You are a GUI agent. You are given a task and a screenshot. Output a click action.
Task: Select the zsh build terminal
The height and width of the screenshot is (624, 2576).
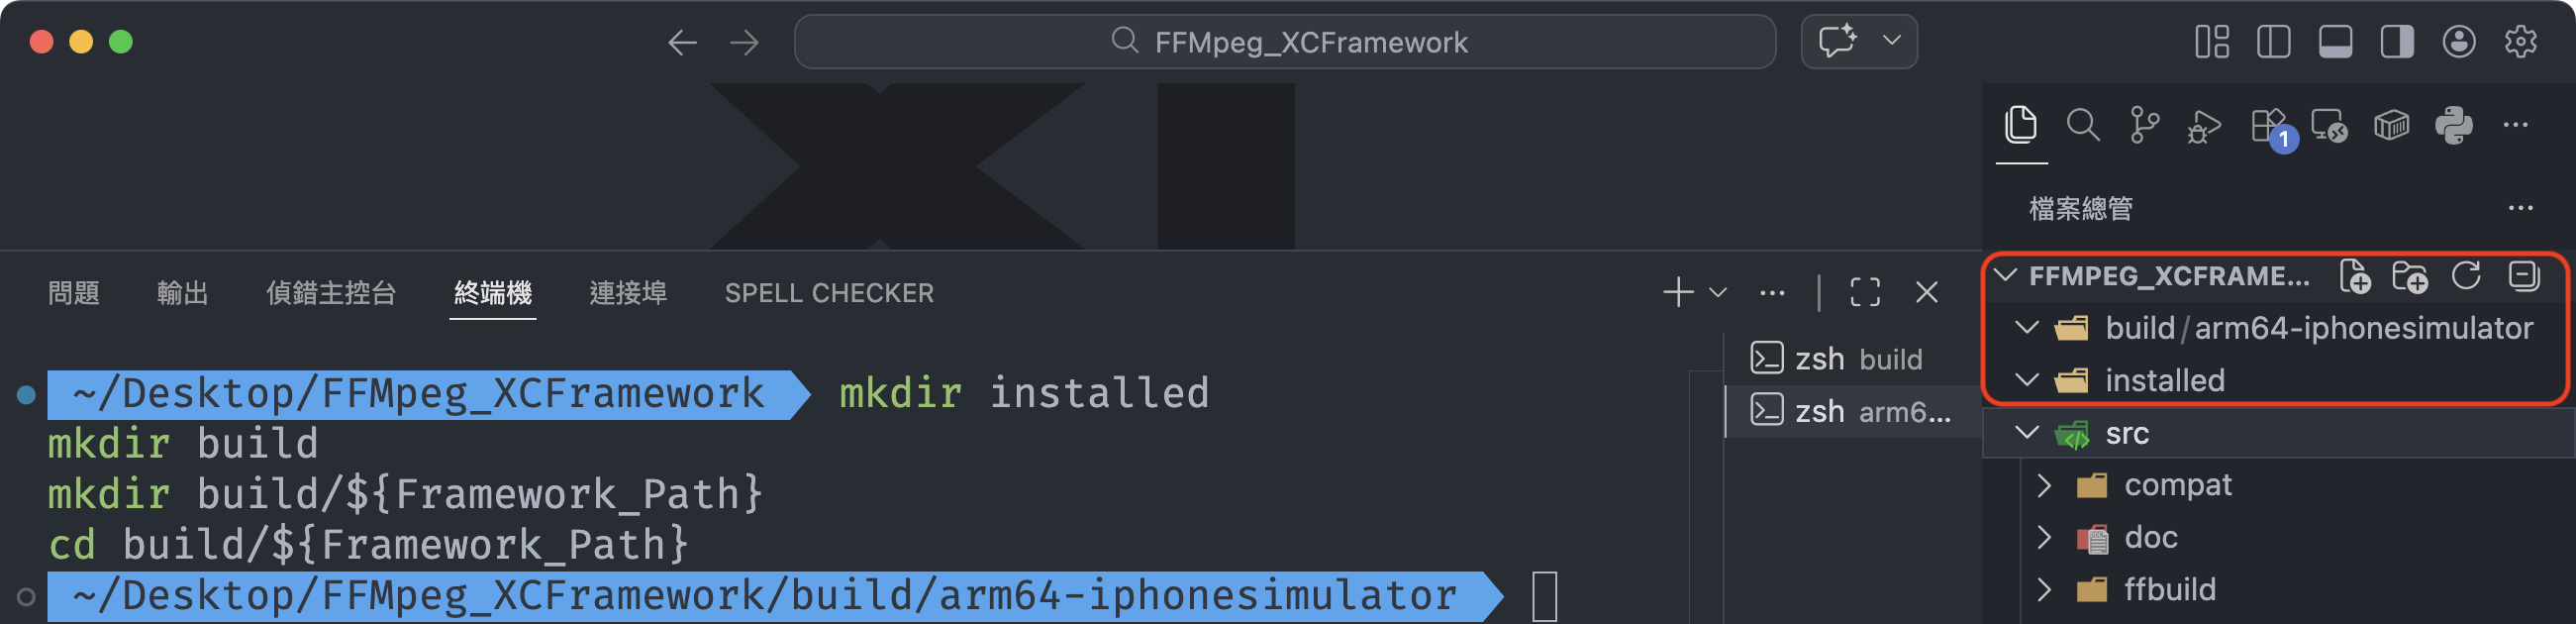[x=1856, y=359]
